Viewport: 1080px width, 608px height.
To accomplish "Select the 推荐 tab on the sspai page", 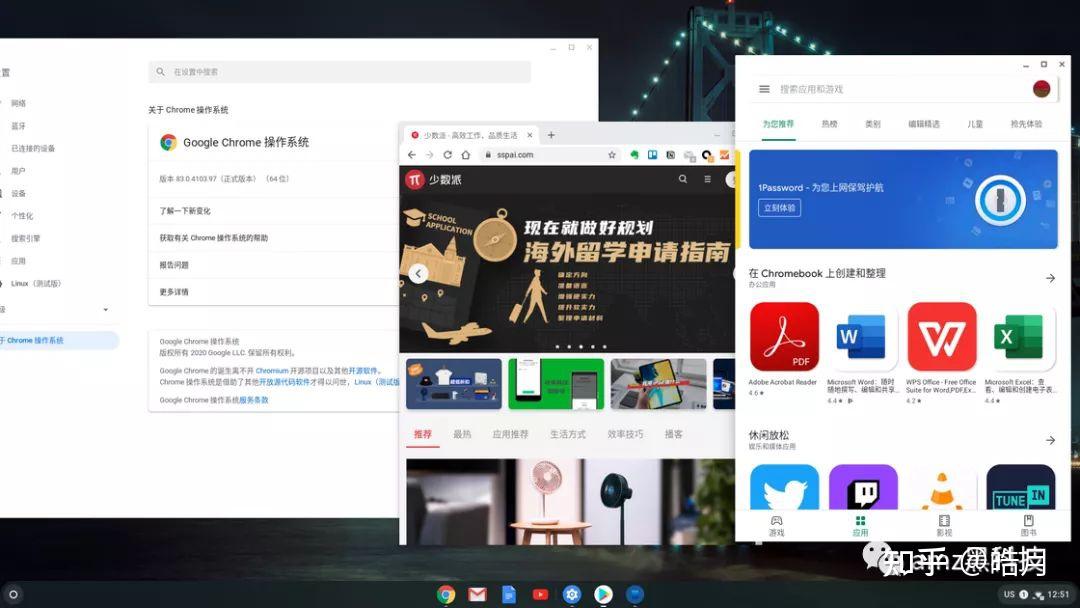I will coord(422,434).
